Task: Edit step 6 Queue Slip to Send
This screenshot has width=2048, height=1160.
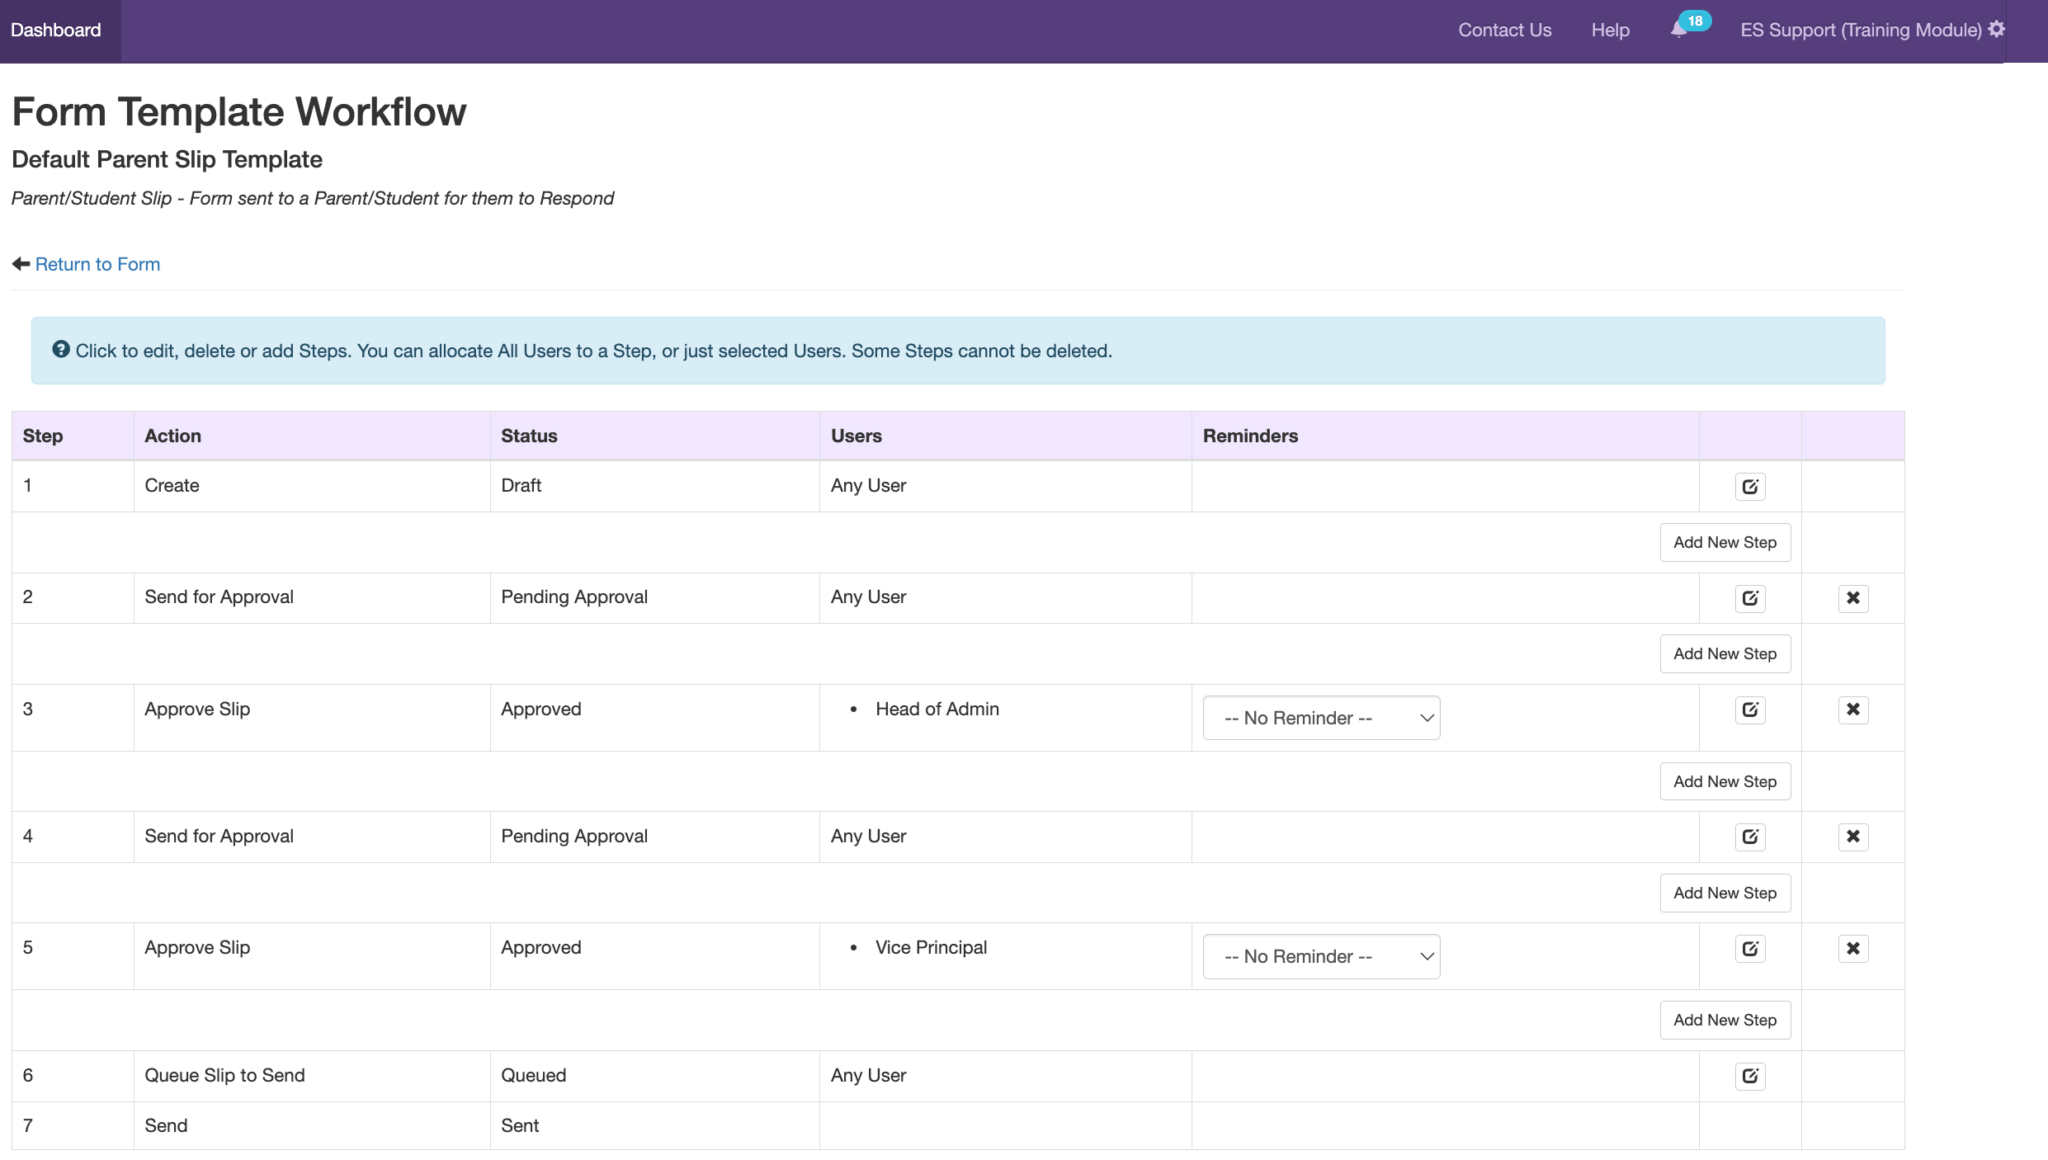Action: coord(1749,1076)
